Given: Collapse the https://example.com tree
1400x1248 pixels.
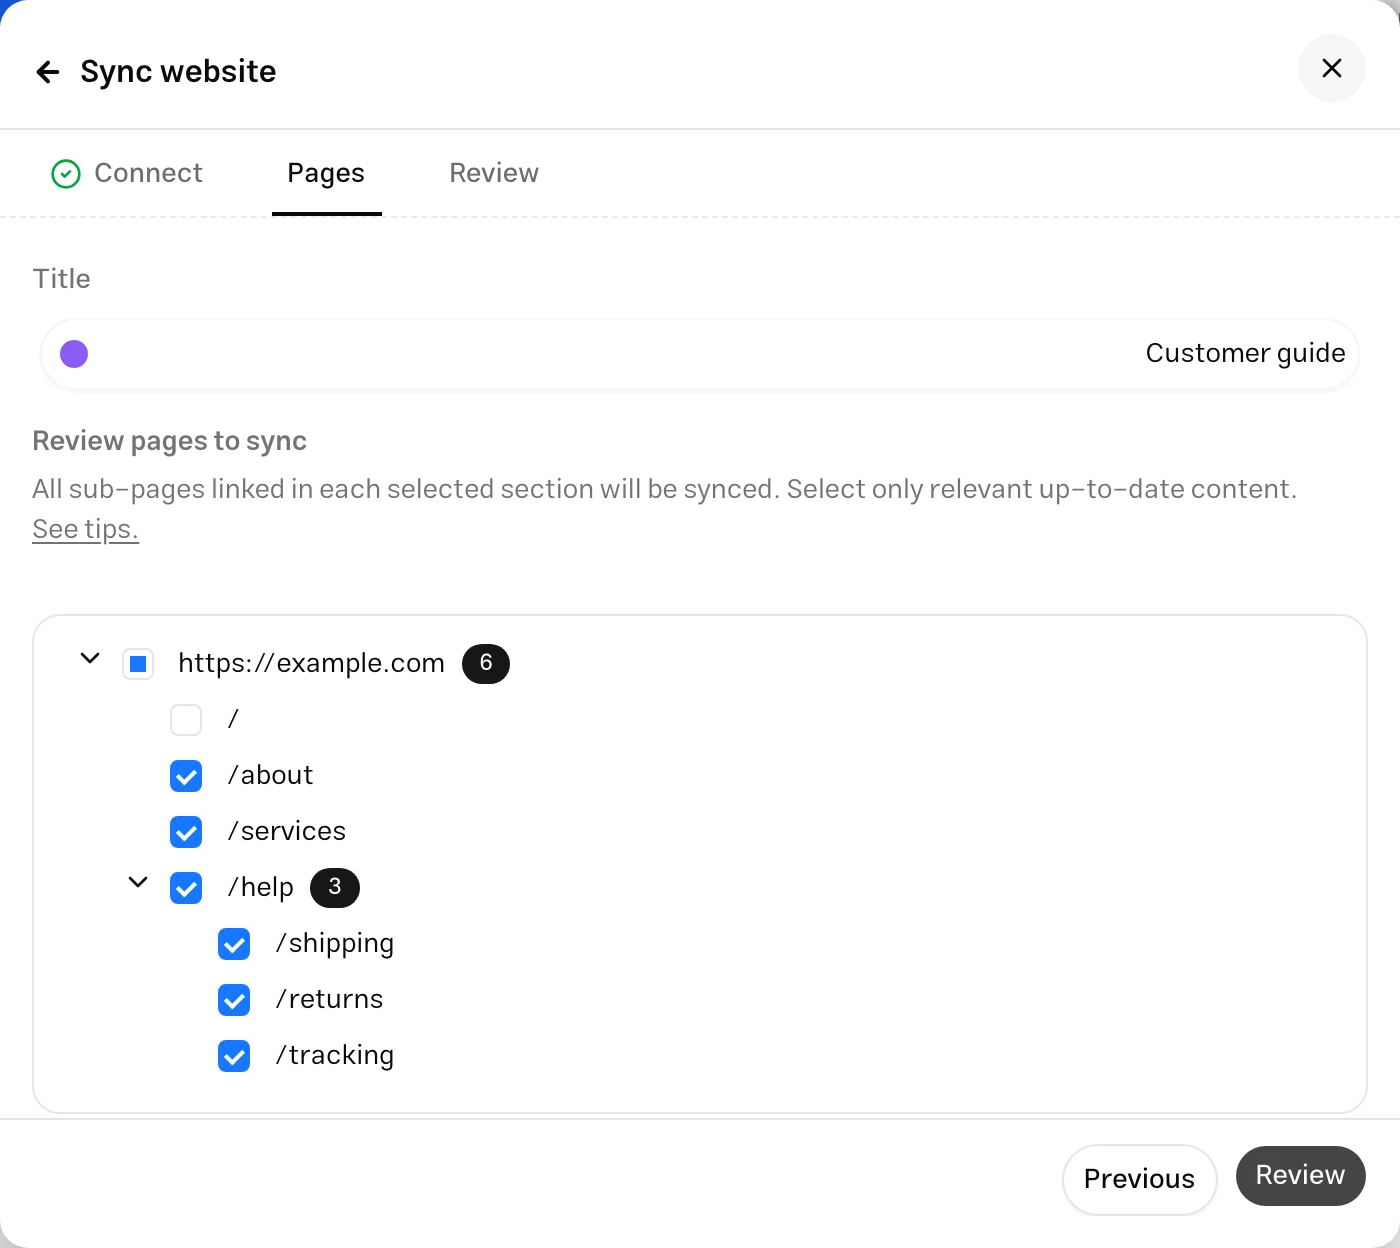Looking at the screenshot, I should (x=90, y=658).
